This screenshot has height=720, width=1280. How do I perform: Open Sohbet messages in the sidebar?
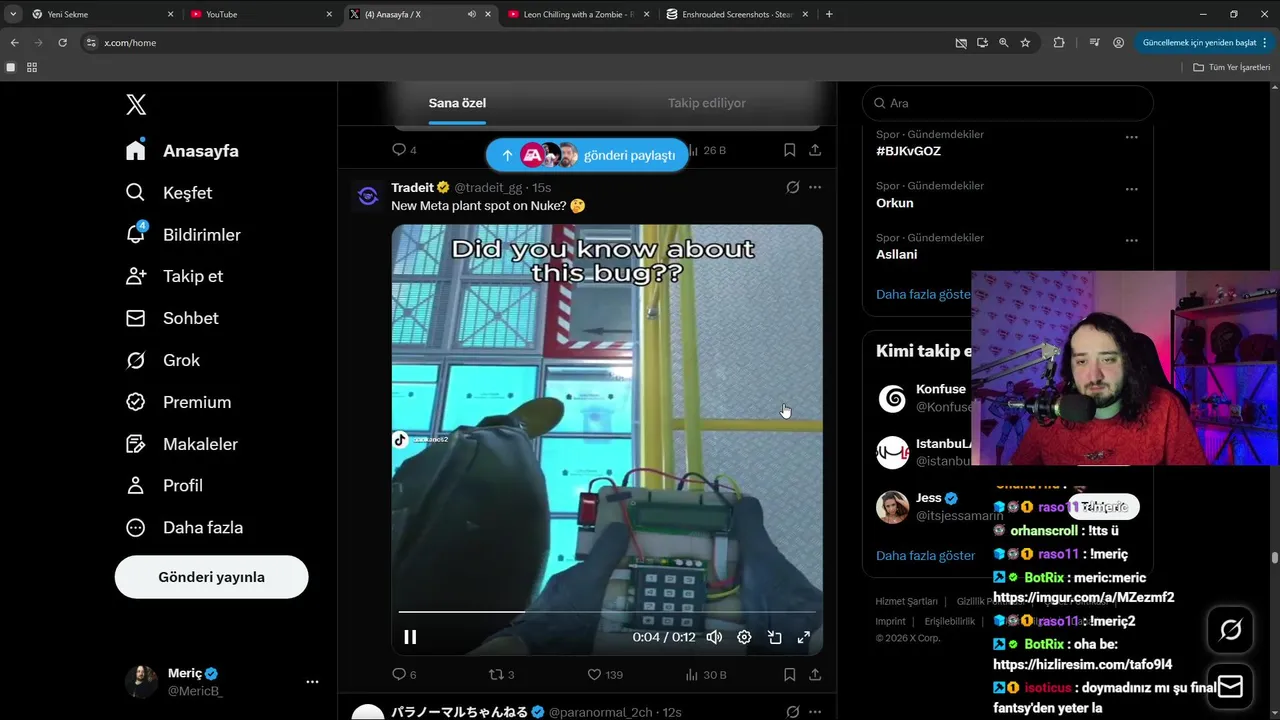(x=172, y=318)
